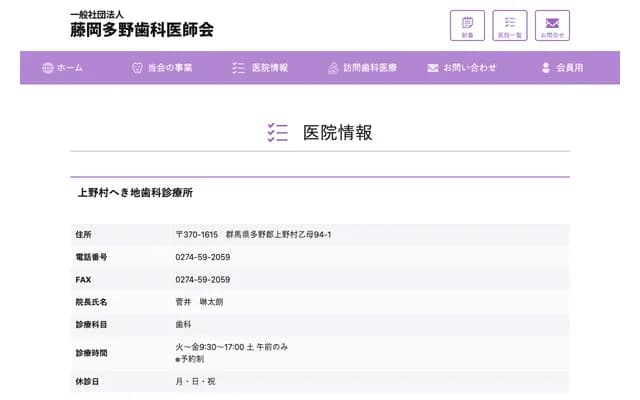640x400 pixels.
Task: Open the 新着 notepad icon button in the header
Action: pos(467,25)
